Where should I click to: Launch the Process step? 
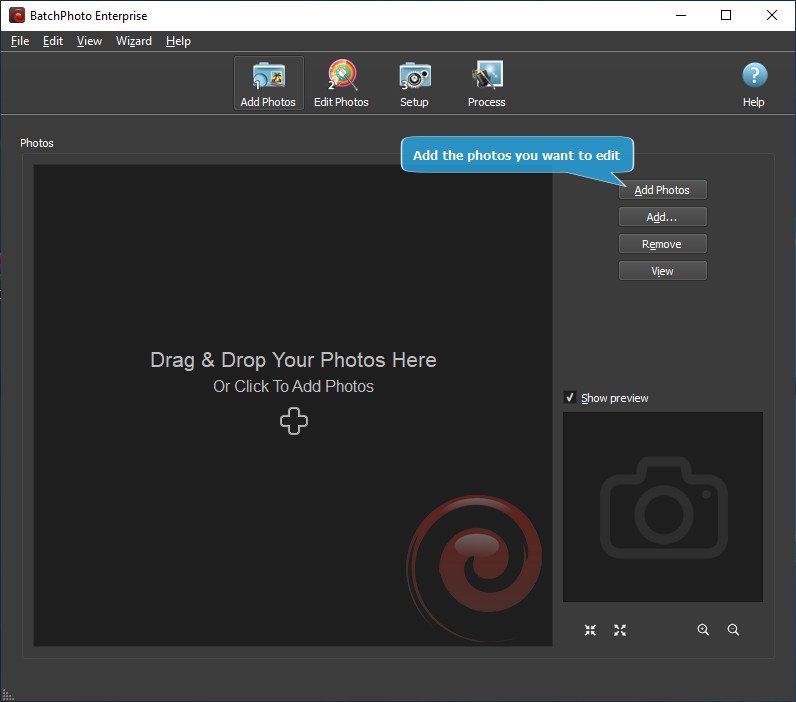pos(486,83)
